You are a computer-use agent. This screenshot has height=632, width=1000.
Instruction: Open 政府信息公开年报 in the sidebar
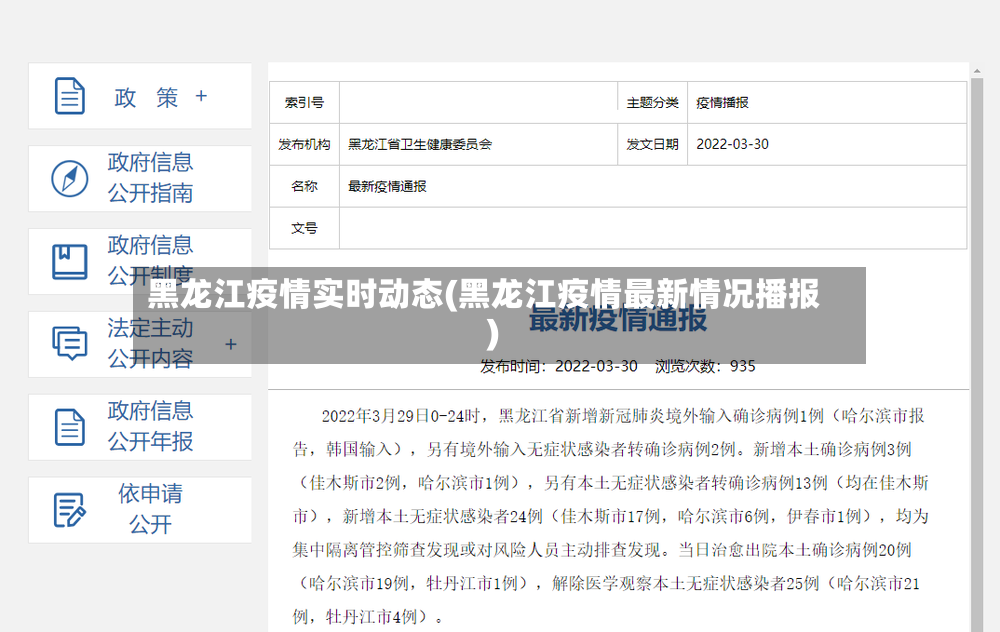140,427
